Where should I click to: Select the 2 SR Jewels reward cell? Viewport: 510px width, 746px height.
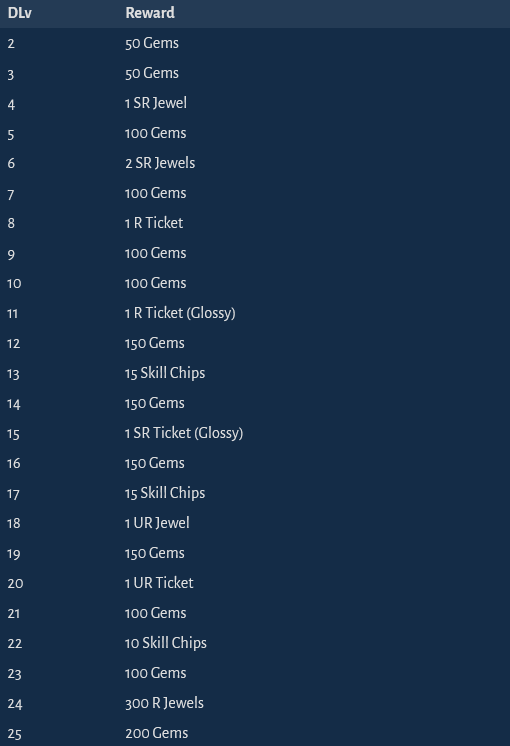160,163
